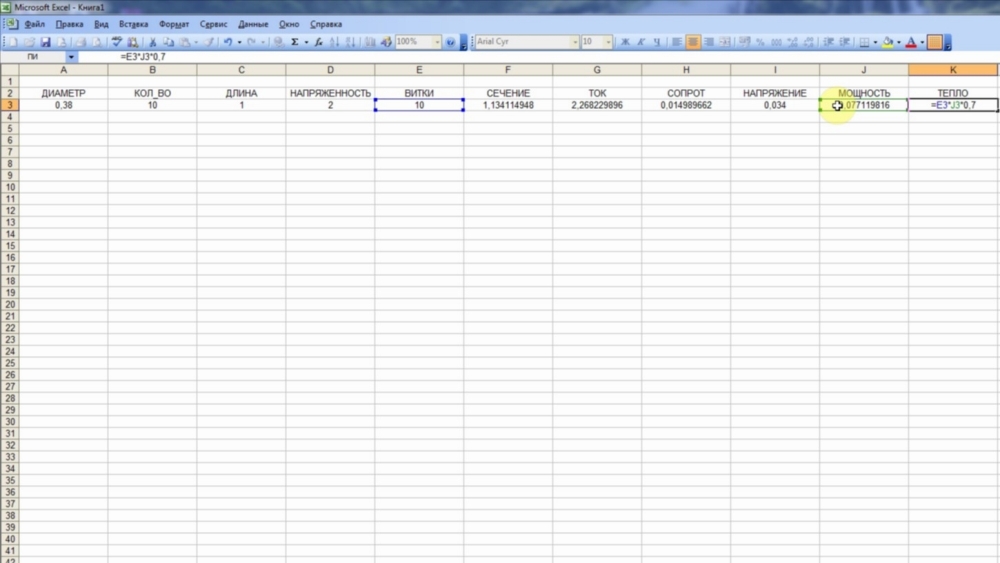Screen dimensions: 1000x563
Task: Open the Справка menu
Action: click(x=325, y=24)
